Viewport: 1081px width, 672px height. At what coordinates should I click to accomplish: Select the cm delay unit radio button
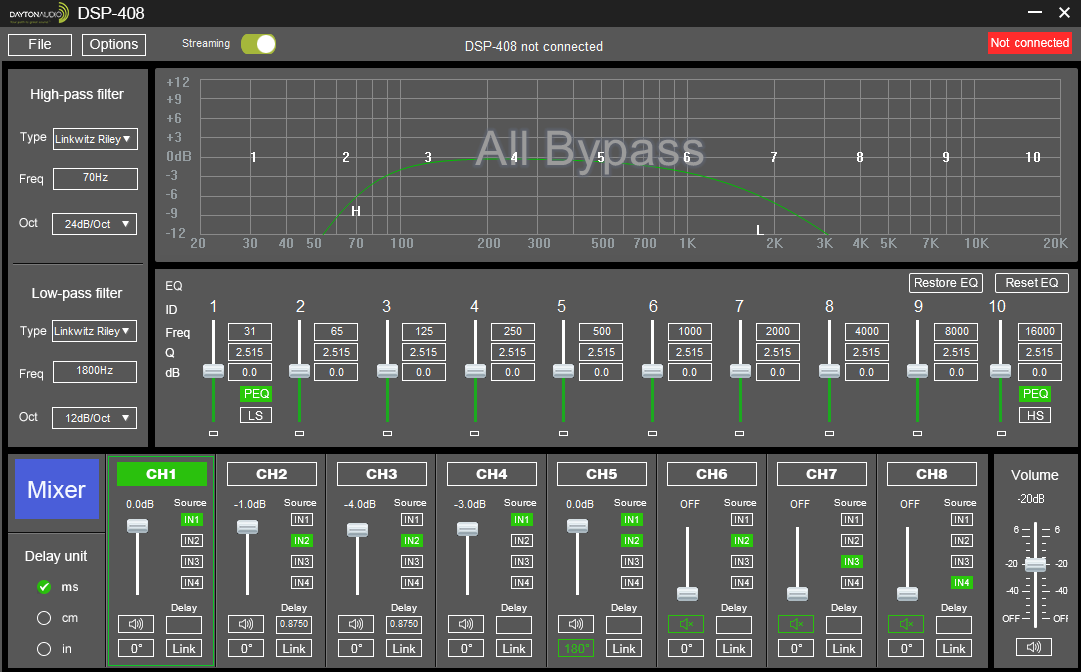(x=44, y=618)
